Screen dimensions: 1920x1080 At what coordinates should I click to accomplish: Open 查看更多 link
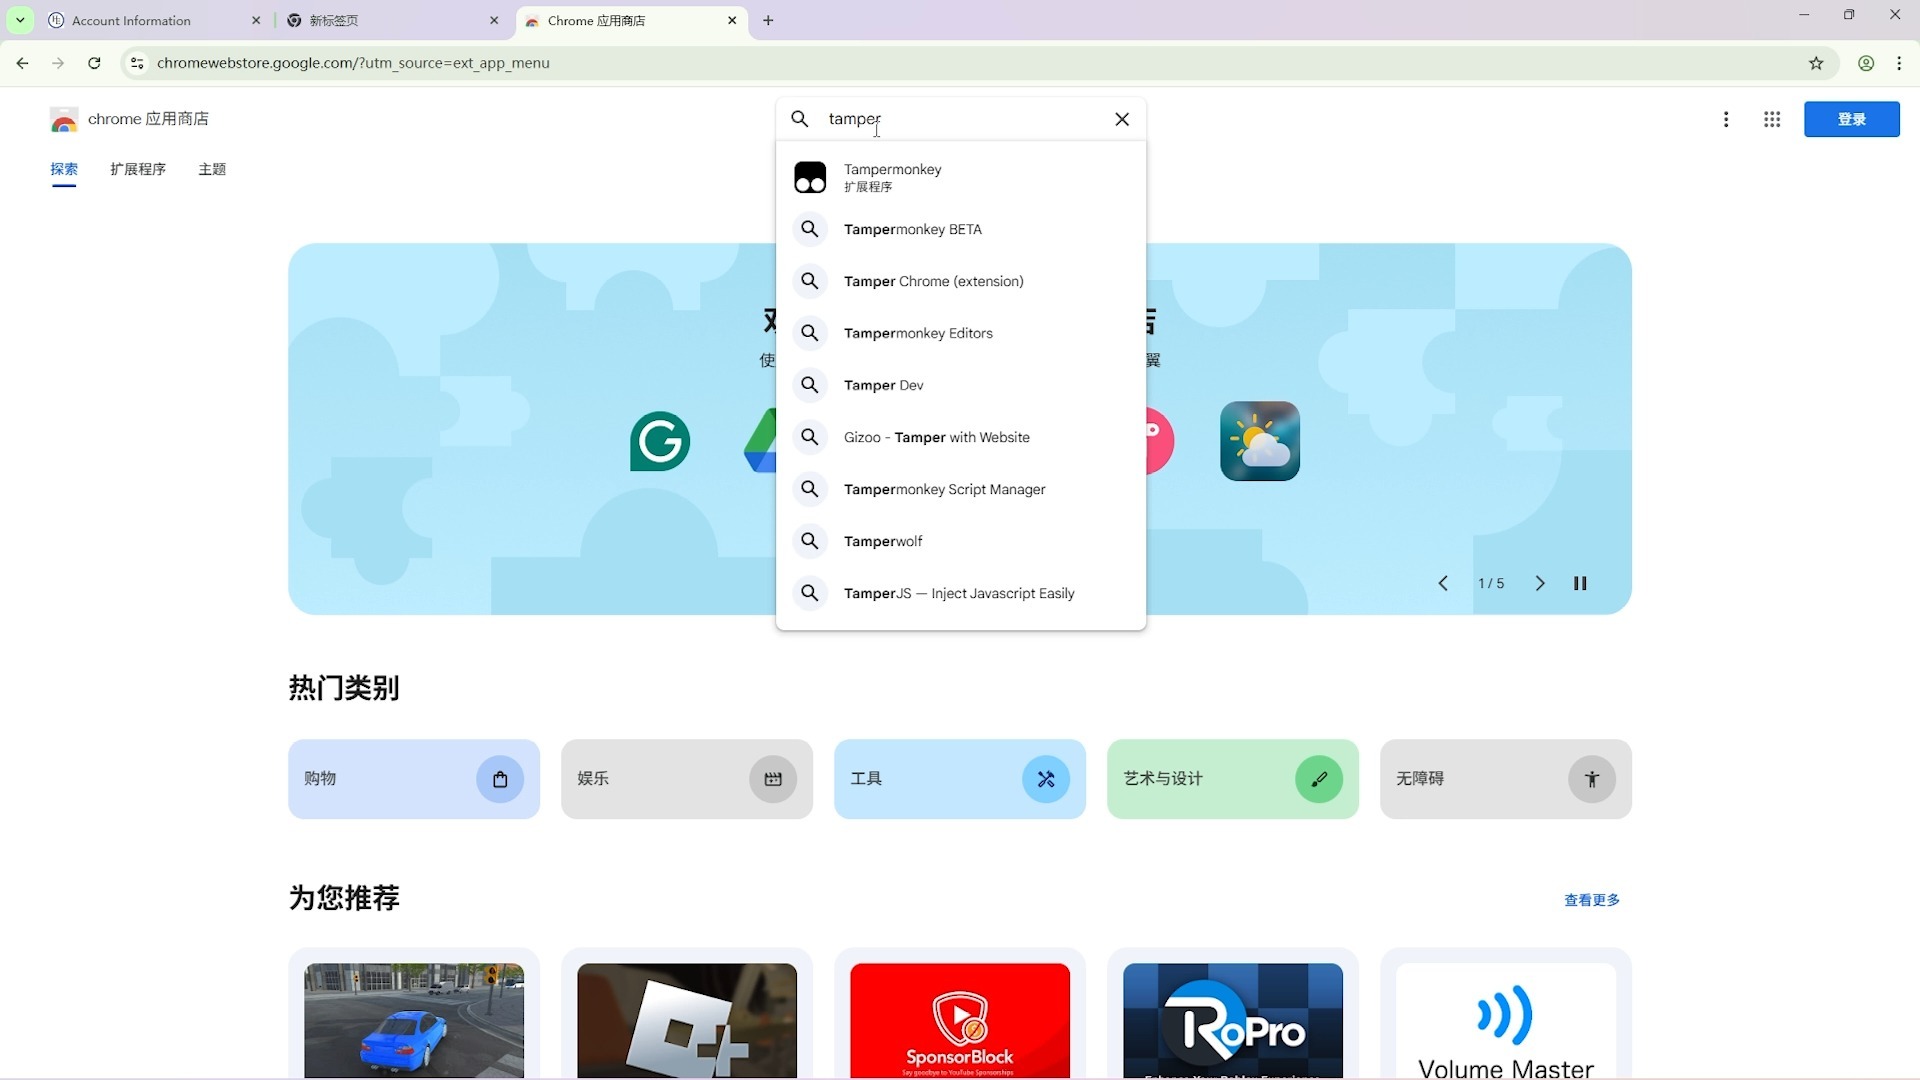pyautogui.click(x=1592, y=900)
